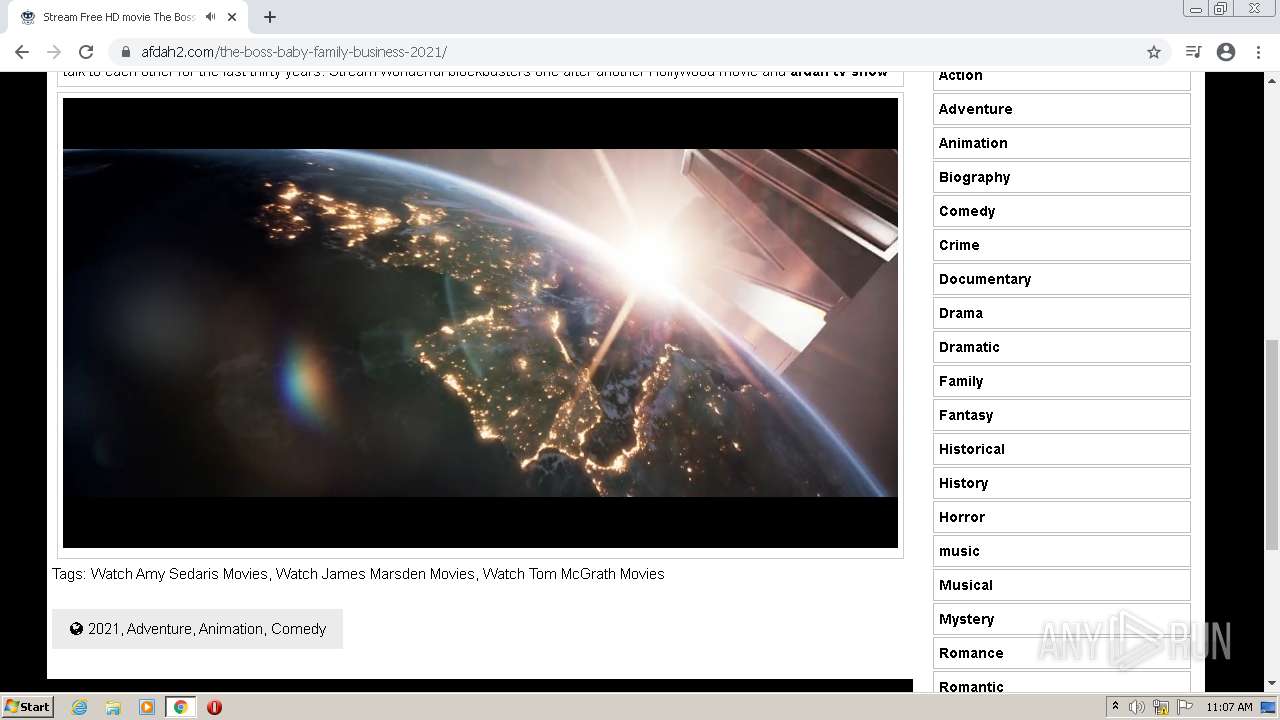Open the media control icon in the toolbar
This screenshot has height=720, width=1280.
click(1193, 52)
